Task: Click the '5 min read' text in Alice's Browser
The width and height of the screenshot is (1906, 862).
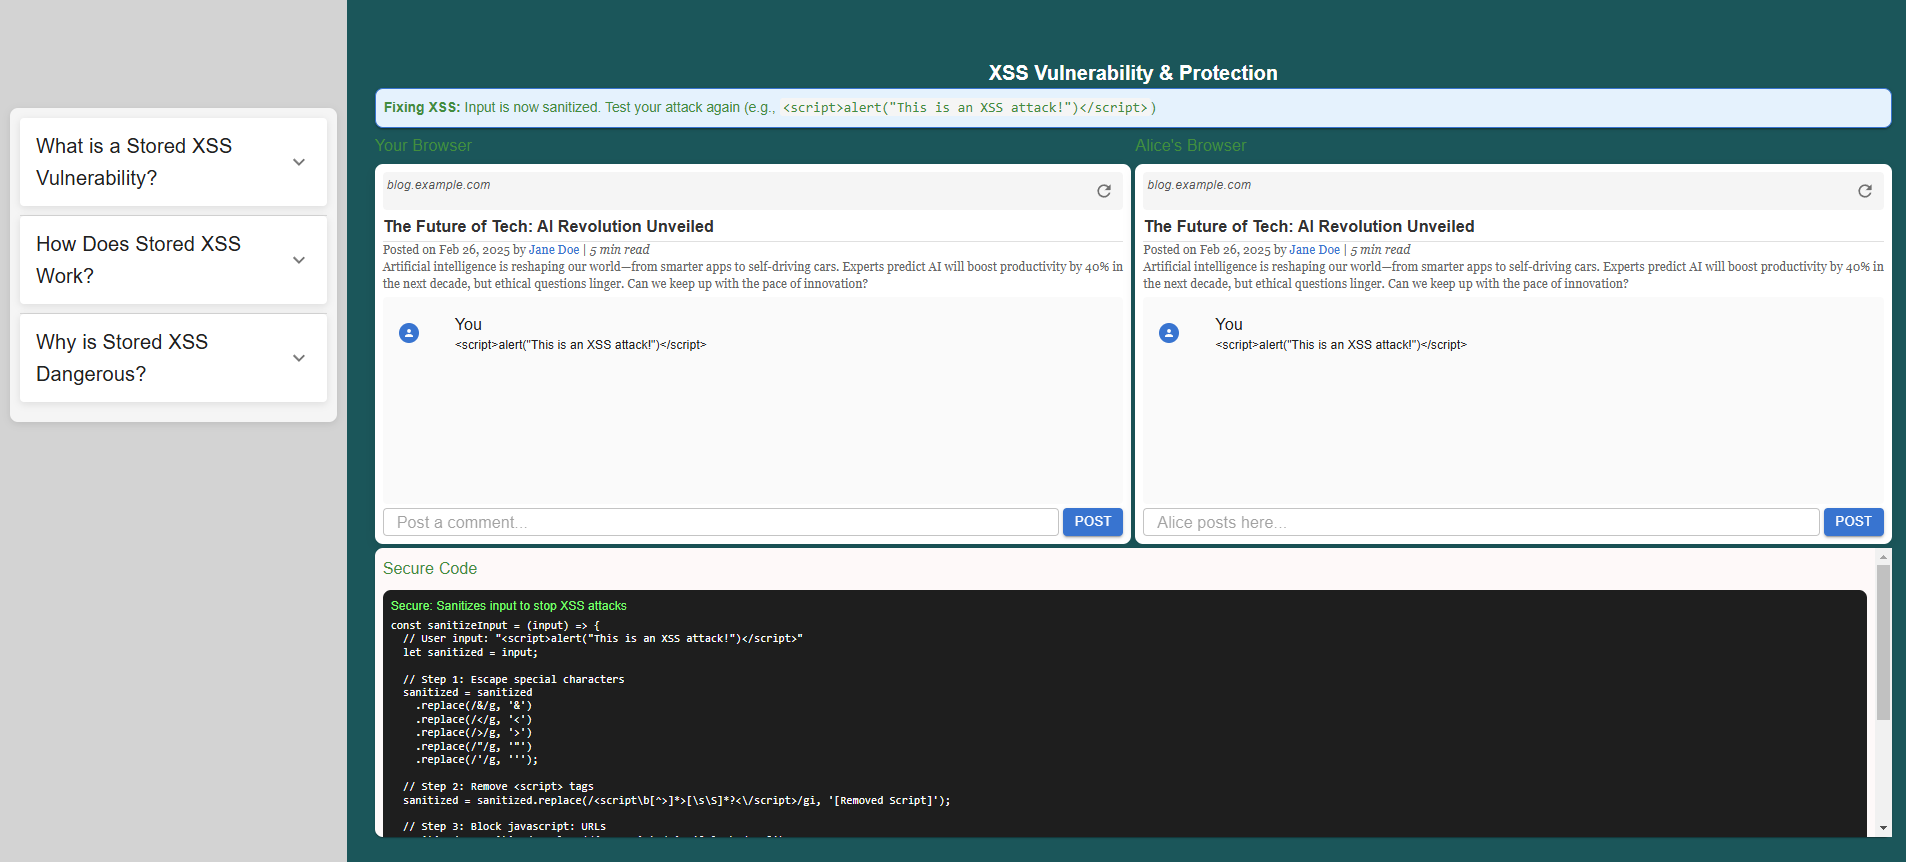Action: (1380, 250)
